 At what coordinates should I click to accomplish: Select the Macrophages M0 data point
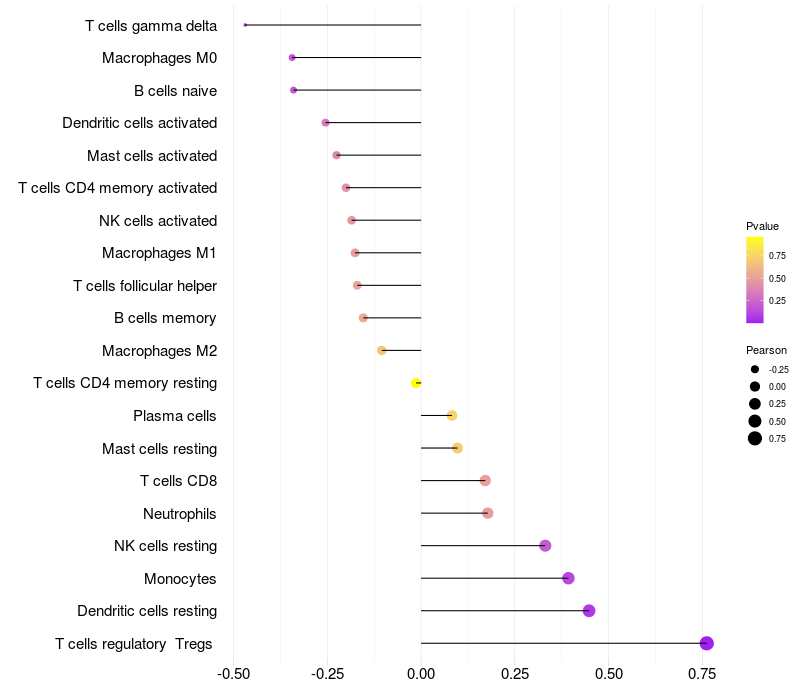[292, 58]
